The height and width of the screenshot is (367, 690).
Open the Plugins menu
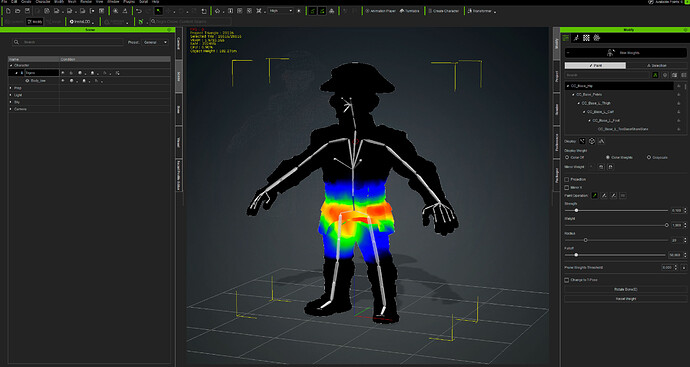(x=128, y=2)
